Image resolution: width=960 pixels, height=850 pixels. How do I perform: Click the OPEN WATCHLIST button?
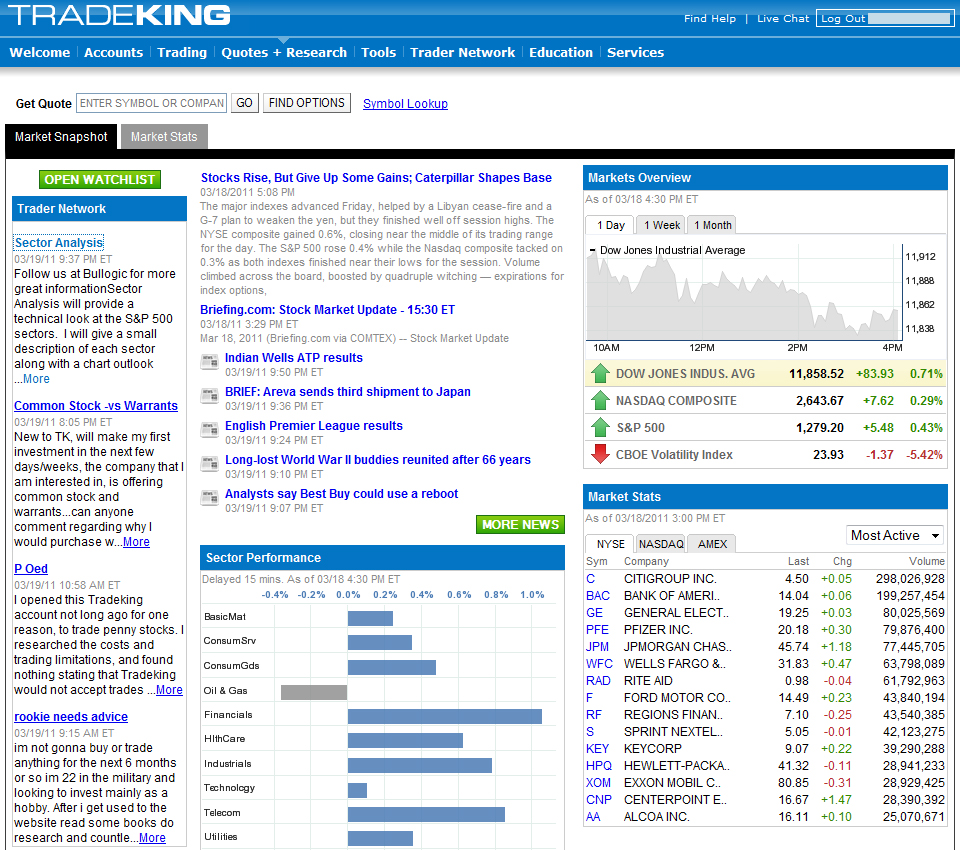(100, 179)
